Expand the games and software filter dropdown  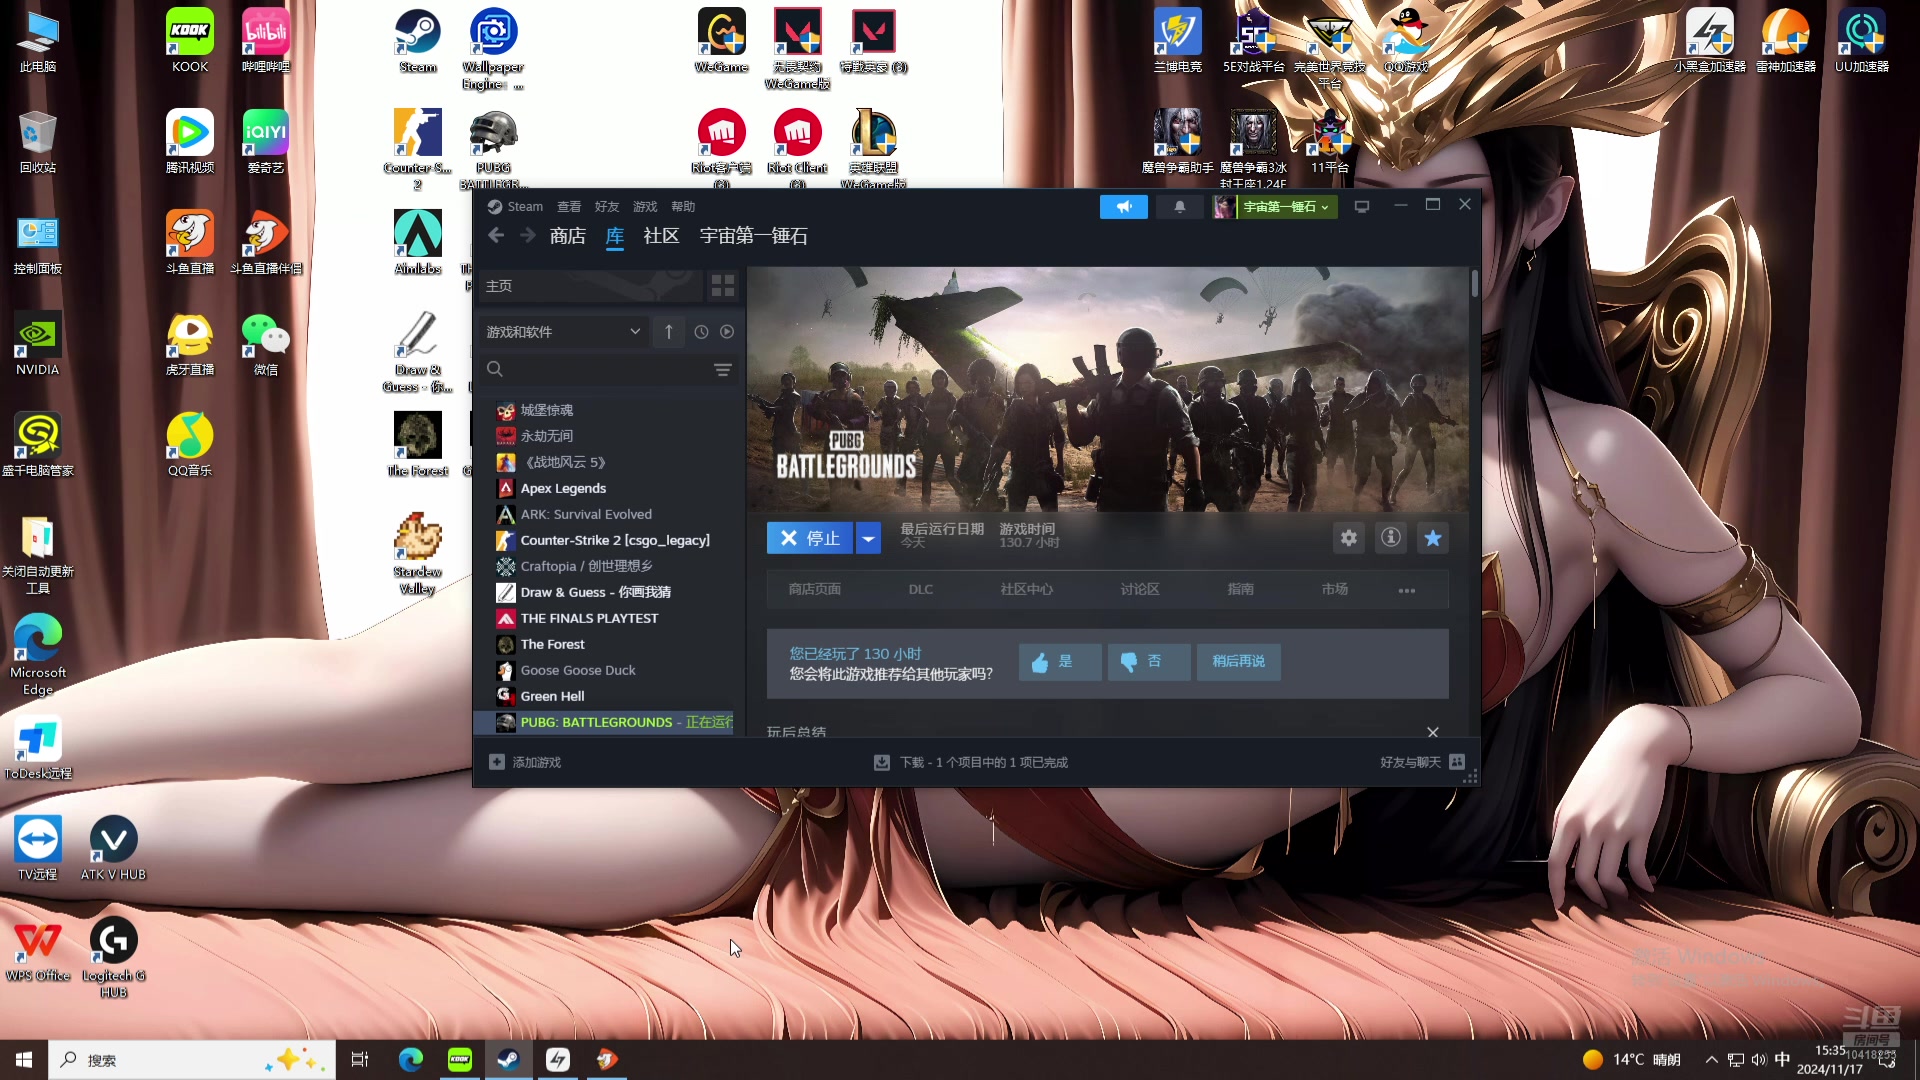[x=563, y=332]
